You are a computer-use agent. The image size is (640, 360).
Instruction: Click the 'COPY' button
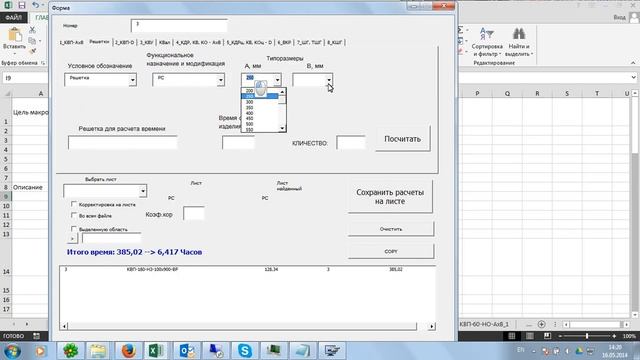391,251
